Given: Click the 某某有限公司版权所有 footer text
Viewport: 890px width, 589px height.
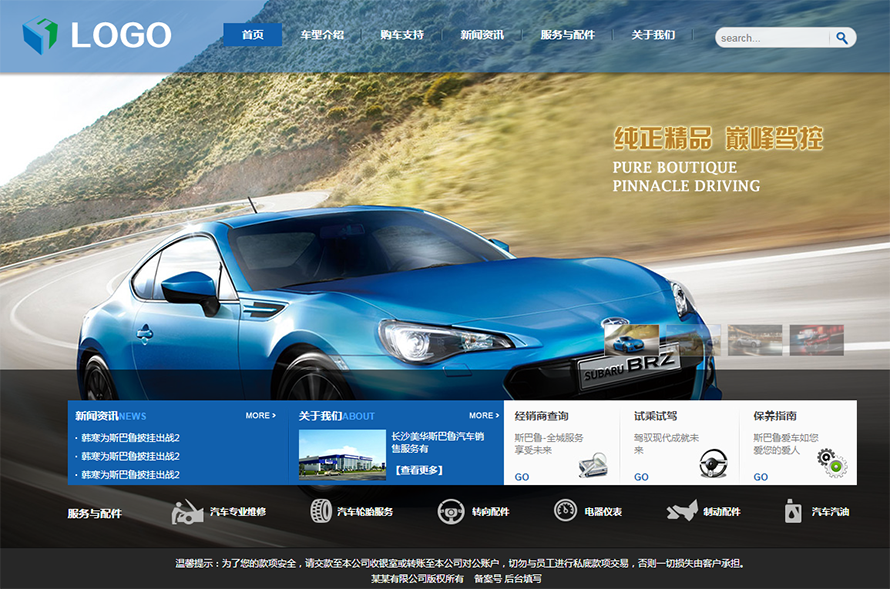Looking at the screenshot, I should point(417,579).
